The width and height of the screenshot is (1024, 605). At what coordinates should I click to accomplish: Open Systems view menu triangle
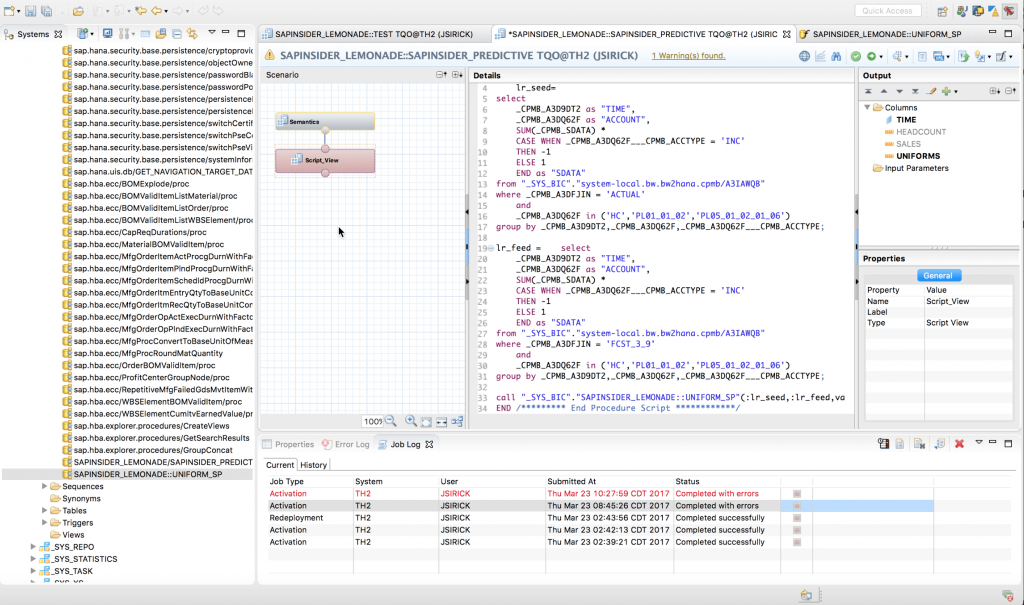point(212,32)
